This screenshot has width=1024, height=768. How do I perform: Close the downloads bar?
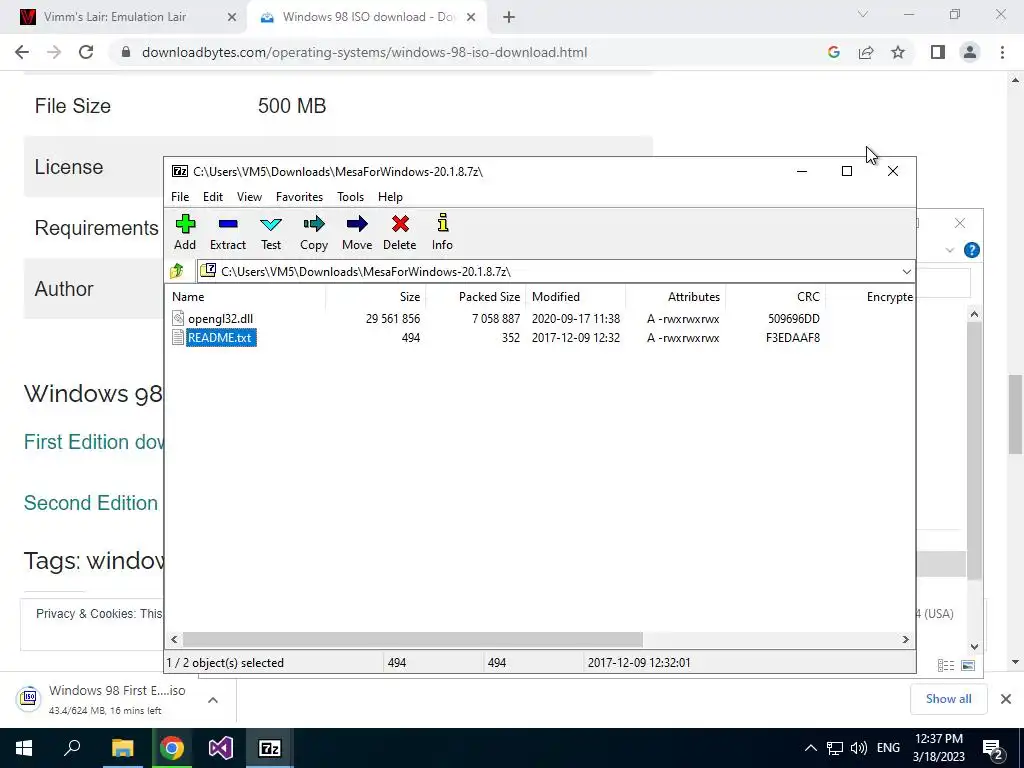point(1006,699)
